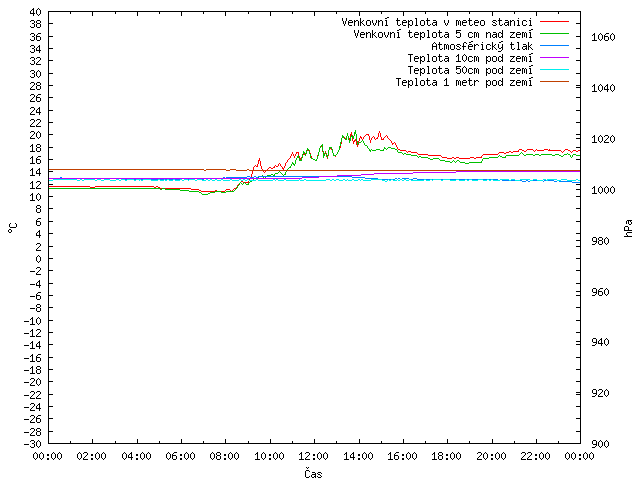
Task: Click the right axis value '1020'
Action: [x=603, y=139]
